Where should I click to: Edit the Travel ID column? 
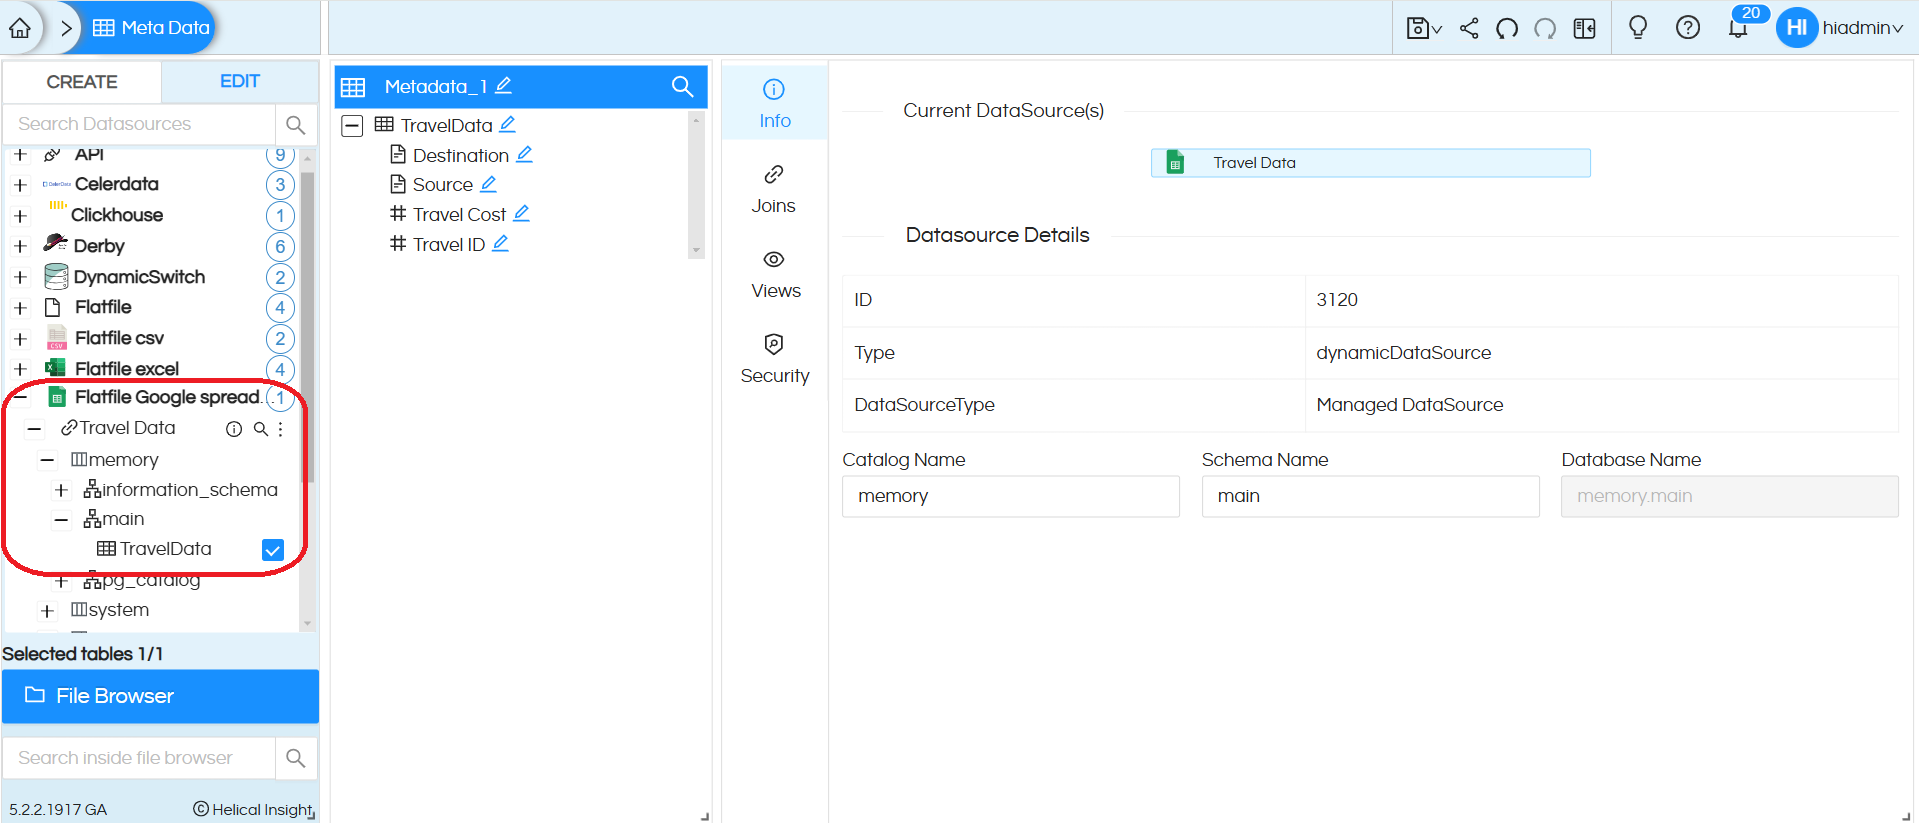501,243
